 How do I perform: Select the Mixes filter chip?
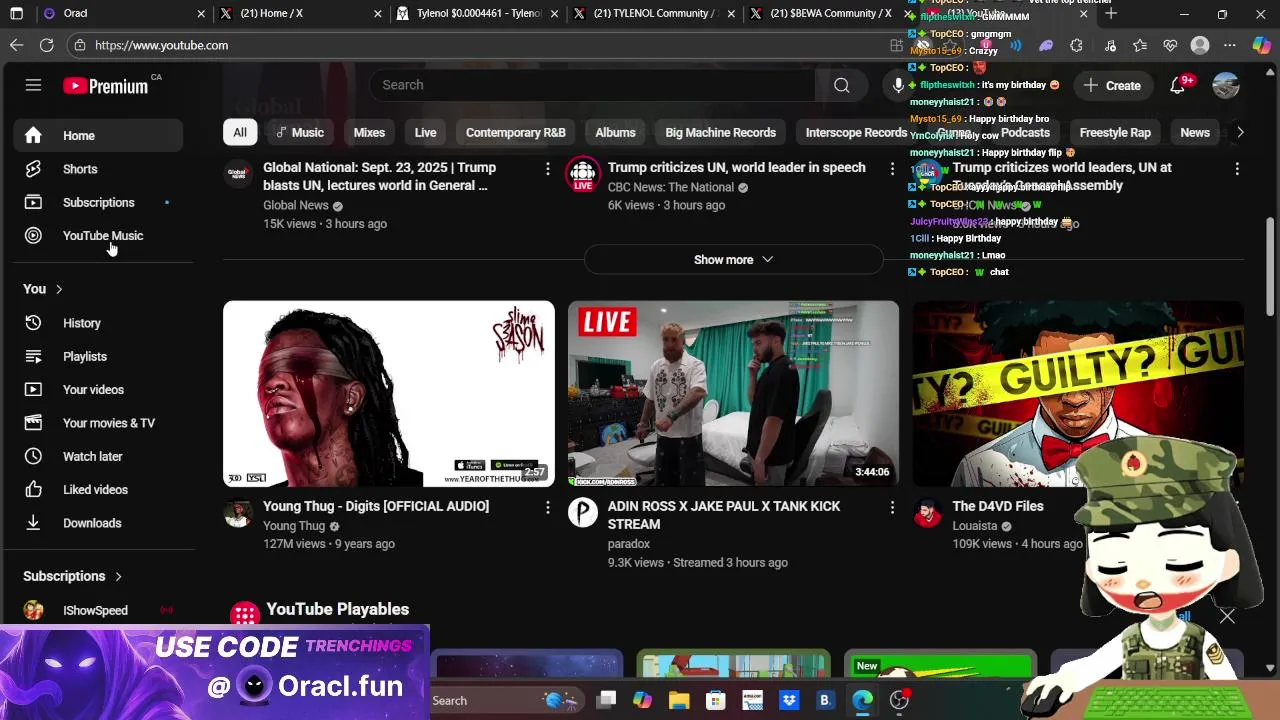(369, 132)
